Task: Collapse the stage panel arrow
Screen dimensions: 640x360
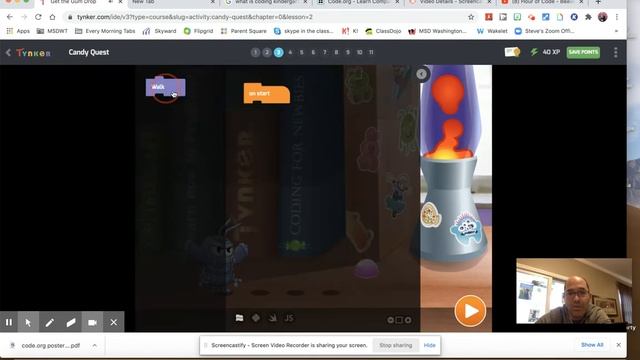Action: pyautogui.click(x=422, y=74)
